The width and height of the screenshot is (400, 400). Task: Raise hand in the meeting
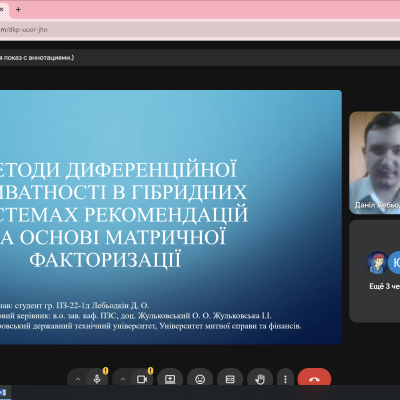[260, 379]
